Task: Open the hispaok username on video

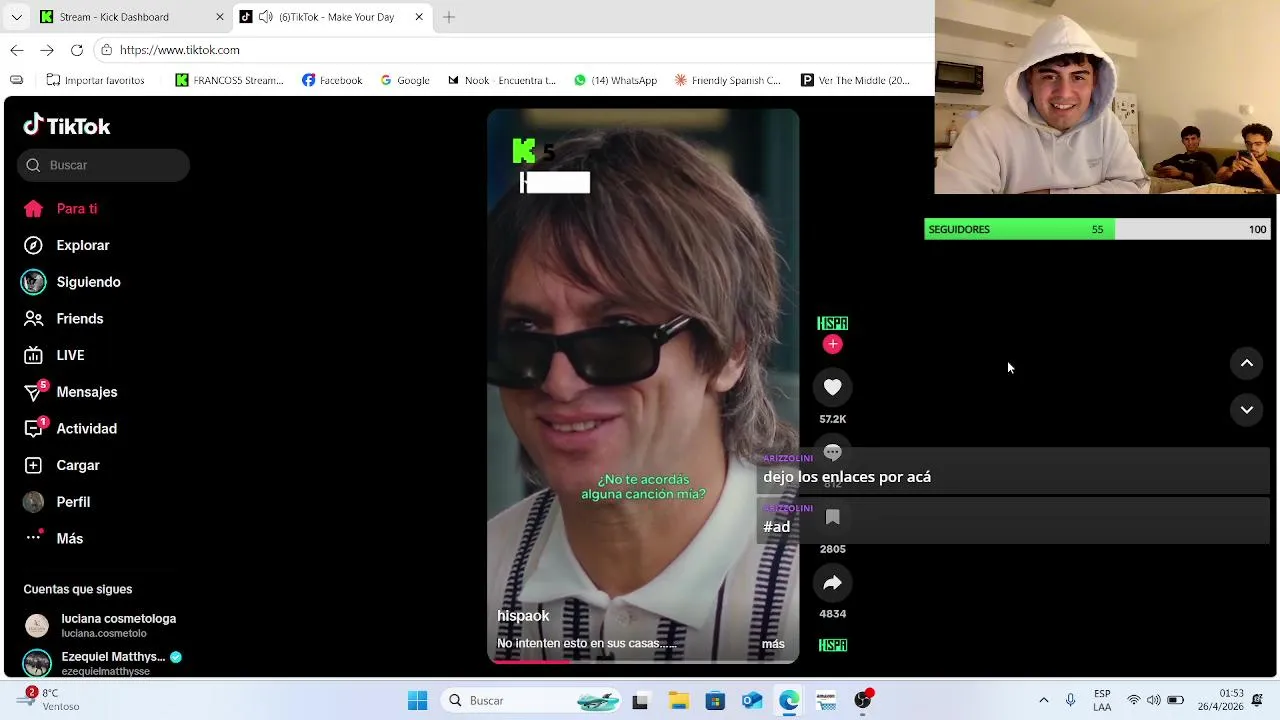Action: pos(523,616)
